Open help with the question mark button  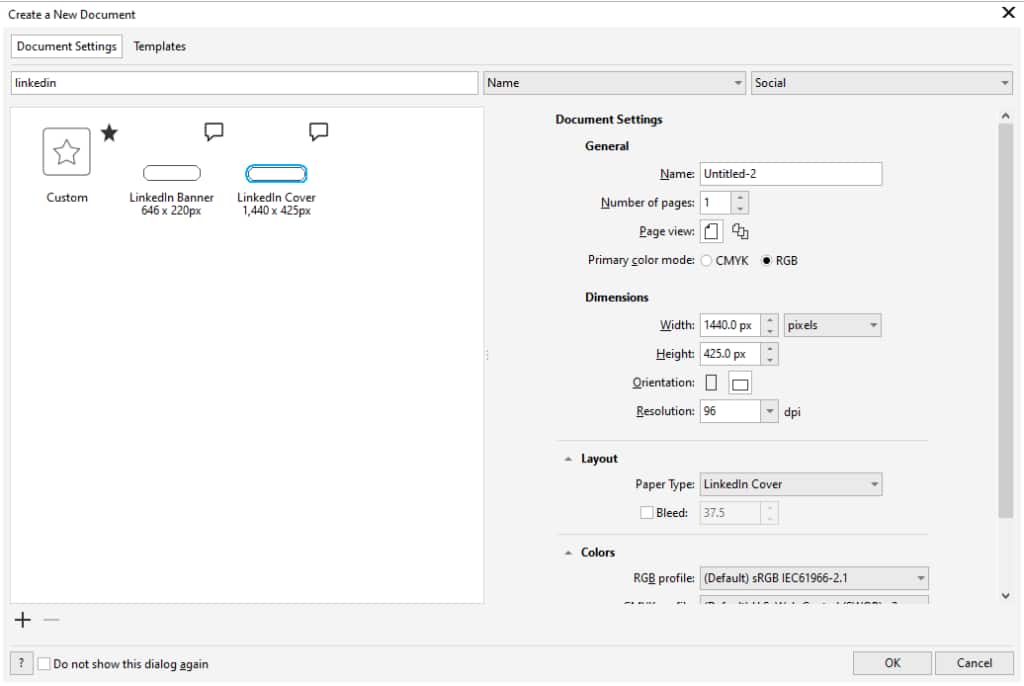21,663
